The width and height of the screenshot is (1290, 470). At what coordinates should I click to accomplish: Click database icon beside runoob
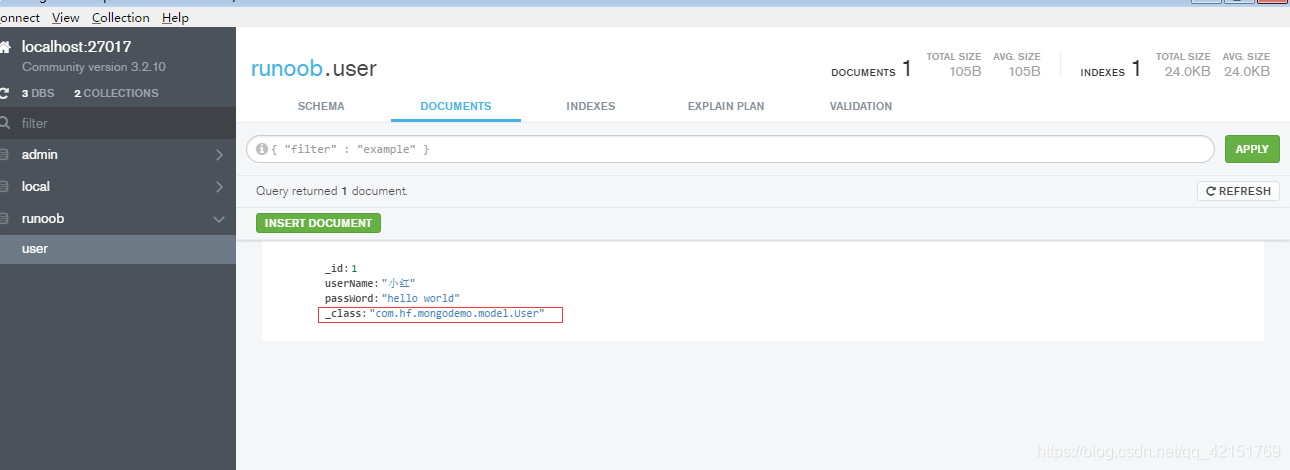click(x=5, y=218)
